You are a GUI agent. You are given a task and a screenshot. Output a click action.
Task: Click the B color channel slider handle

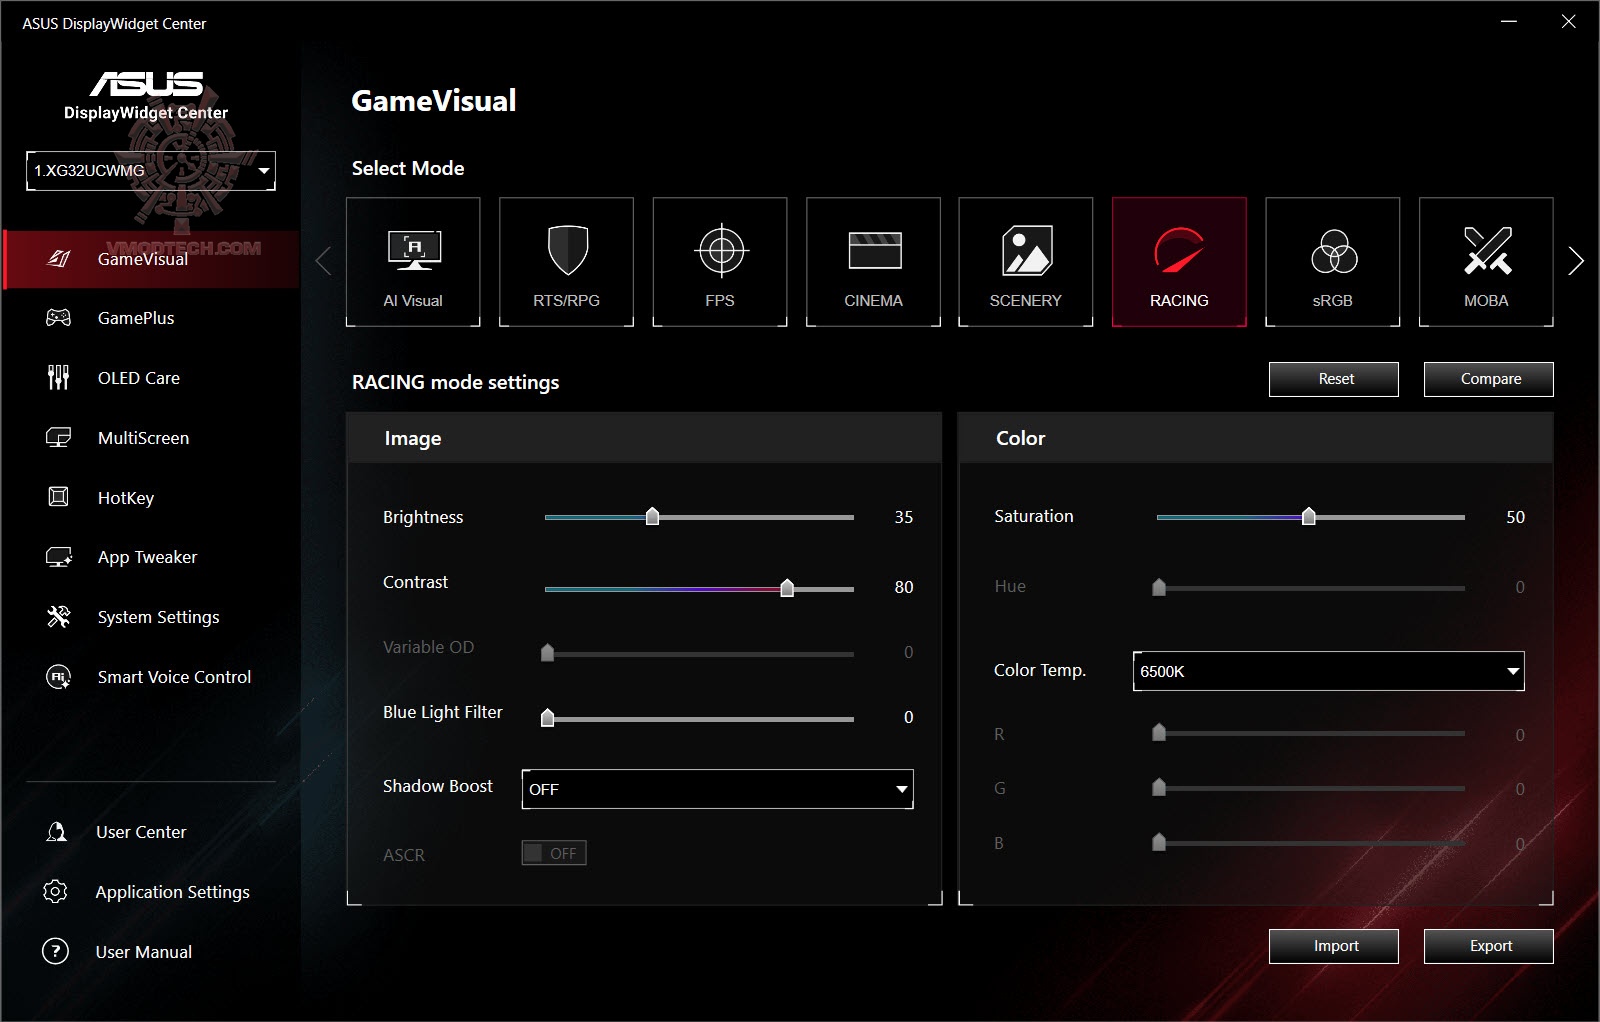(x=1159, y=842)
